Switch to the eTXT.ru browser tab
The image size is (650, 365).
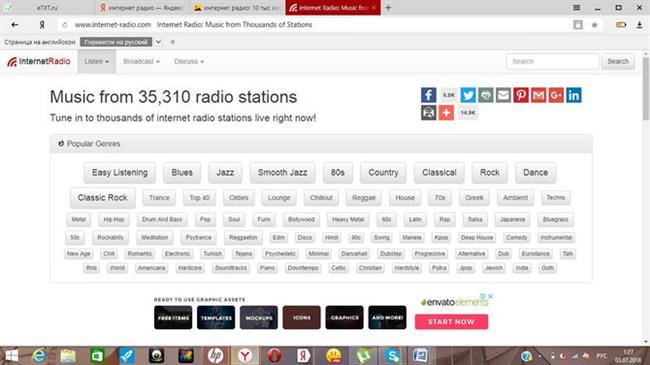coord(46,7)
